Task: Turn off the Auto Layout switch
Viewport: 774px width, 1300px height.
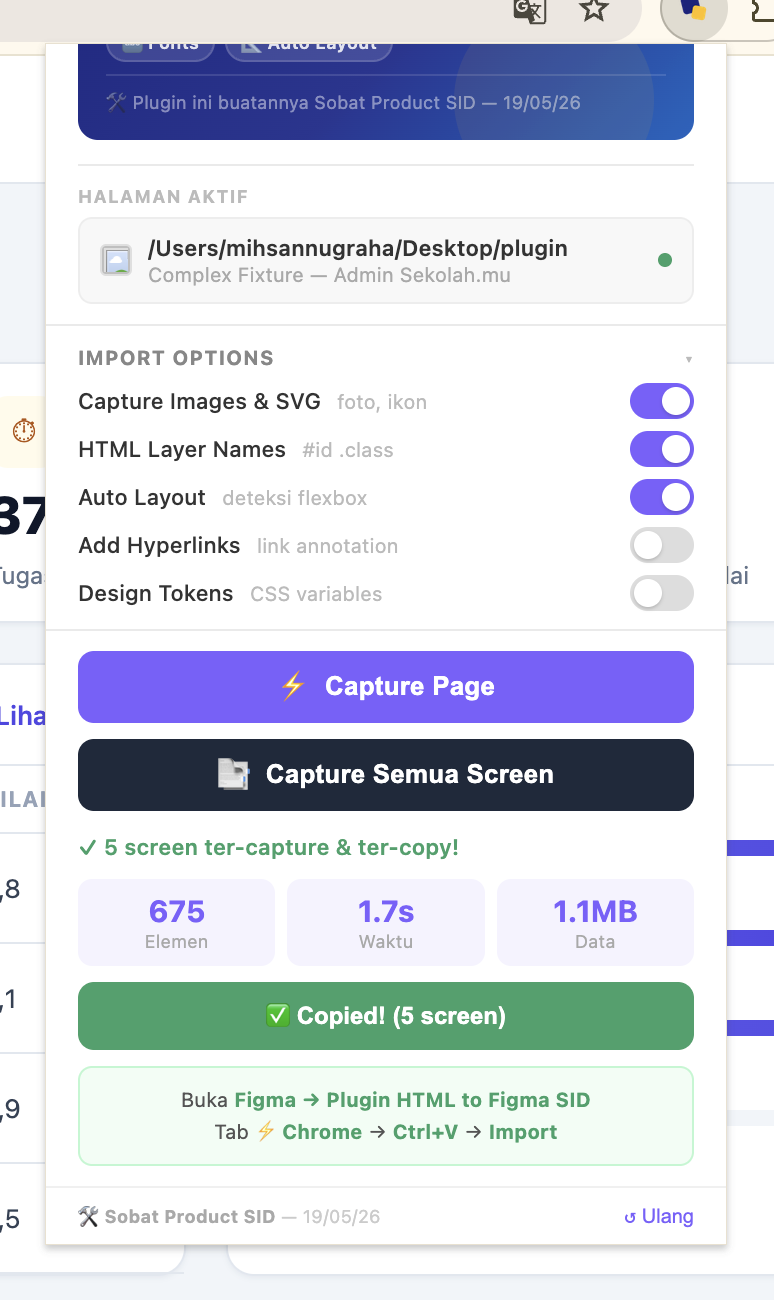Action: [661, 497]
